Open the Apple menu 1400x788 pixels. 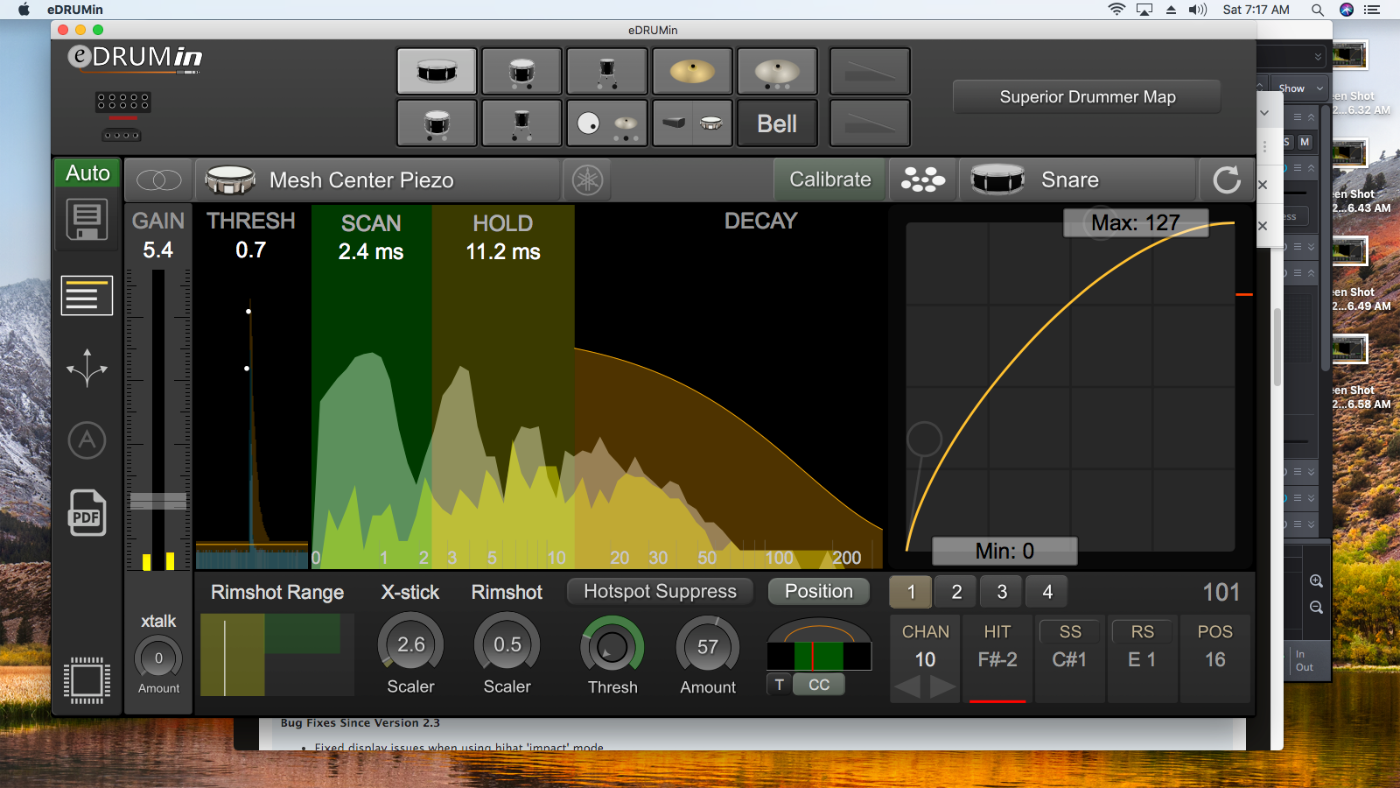[24, 9]
